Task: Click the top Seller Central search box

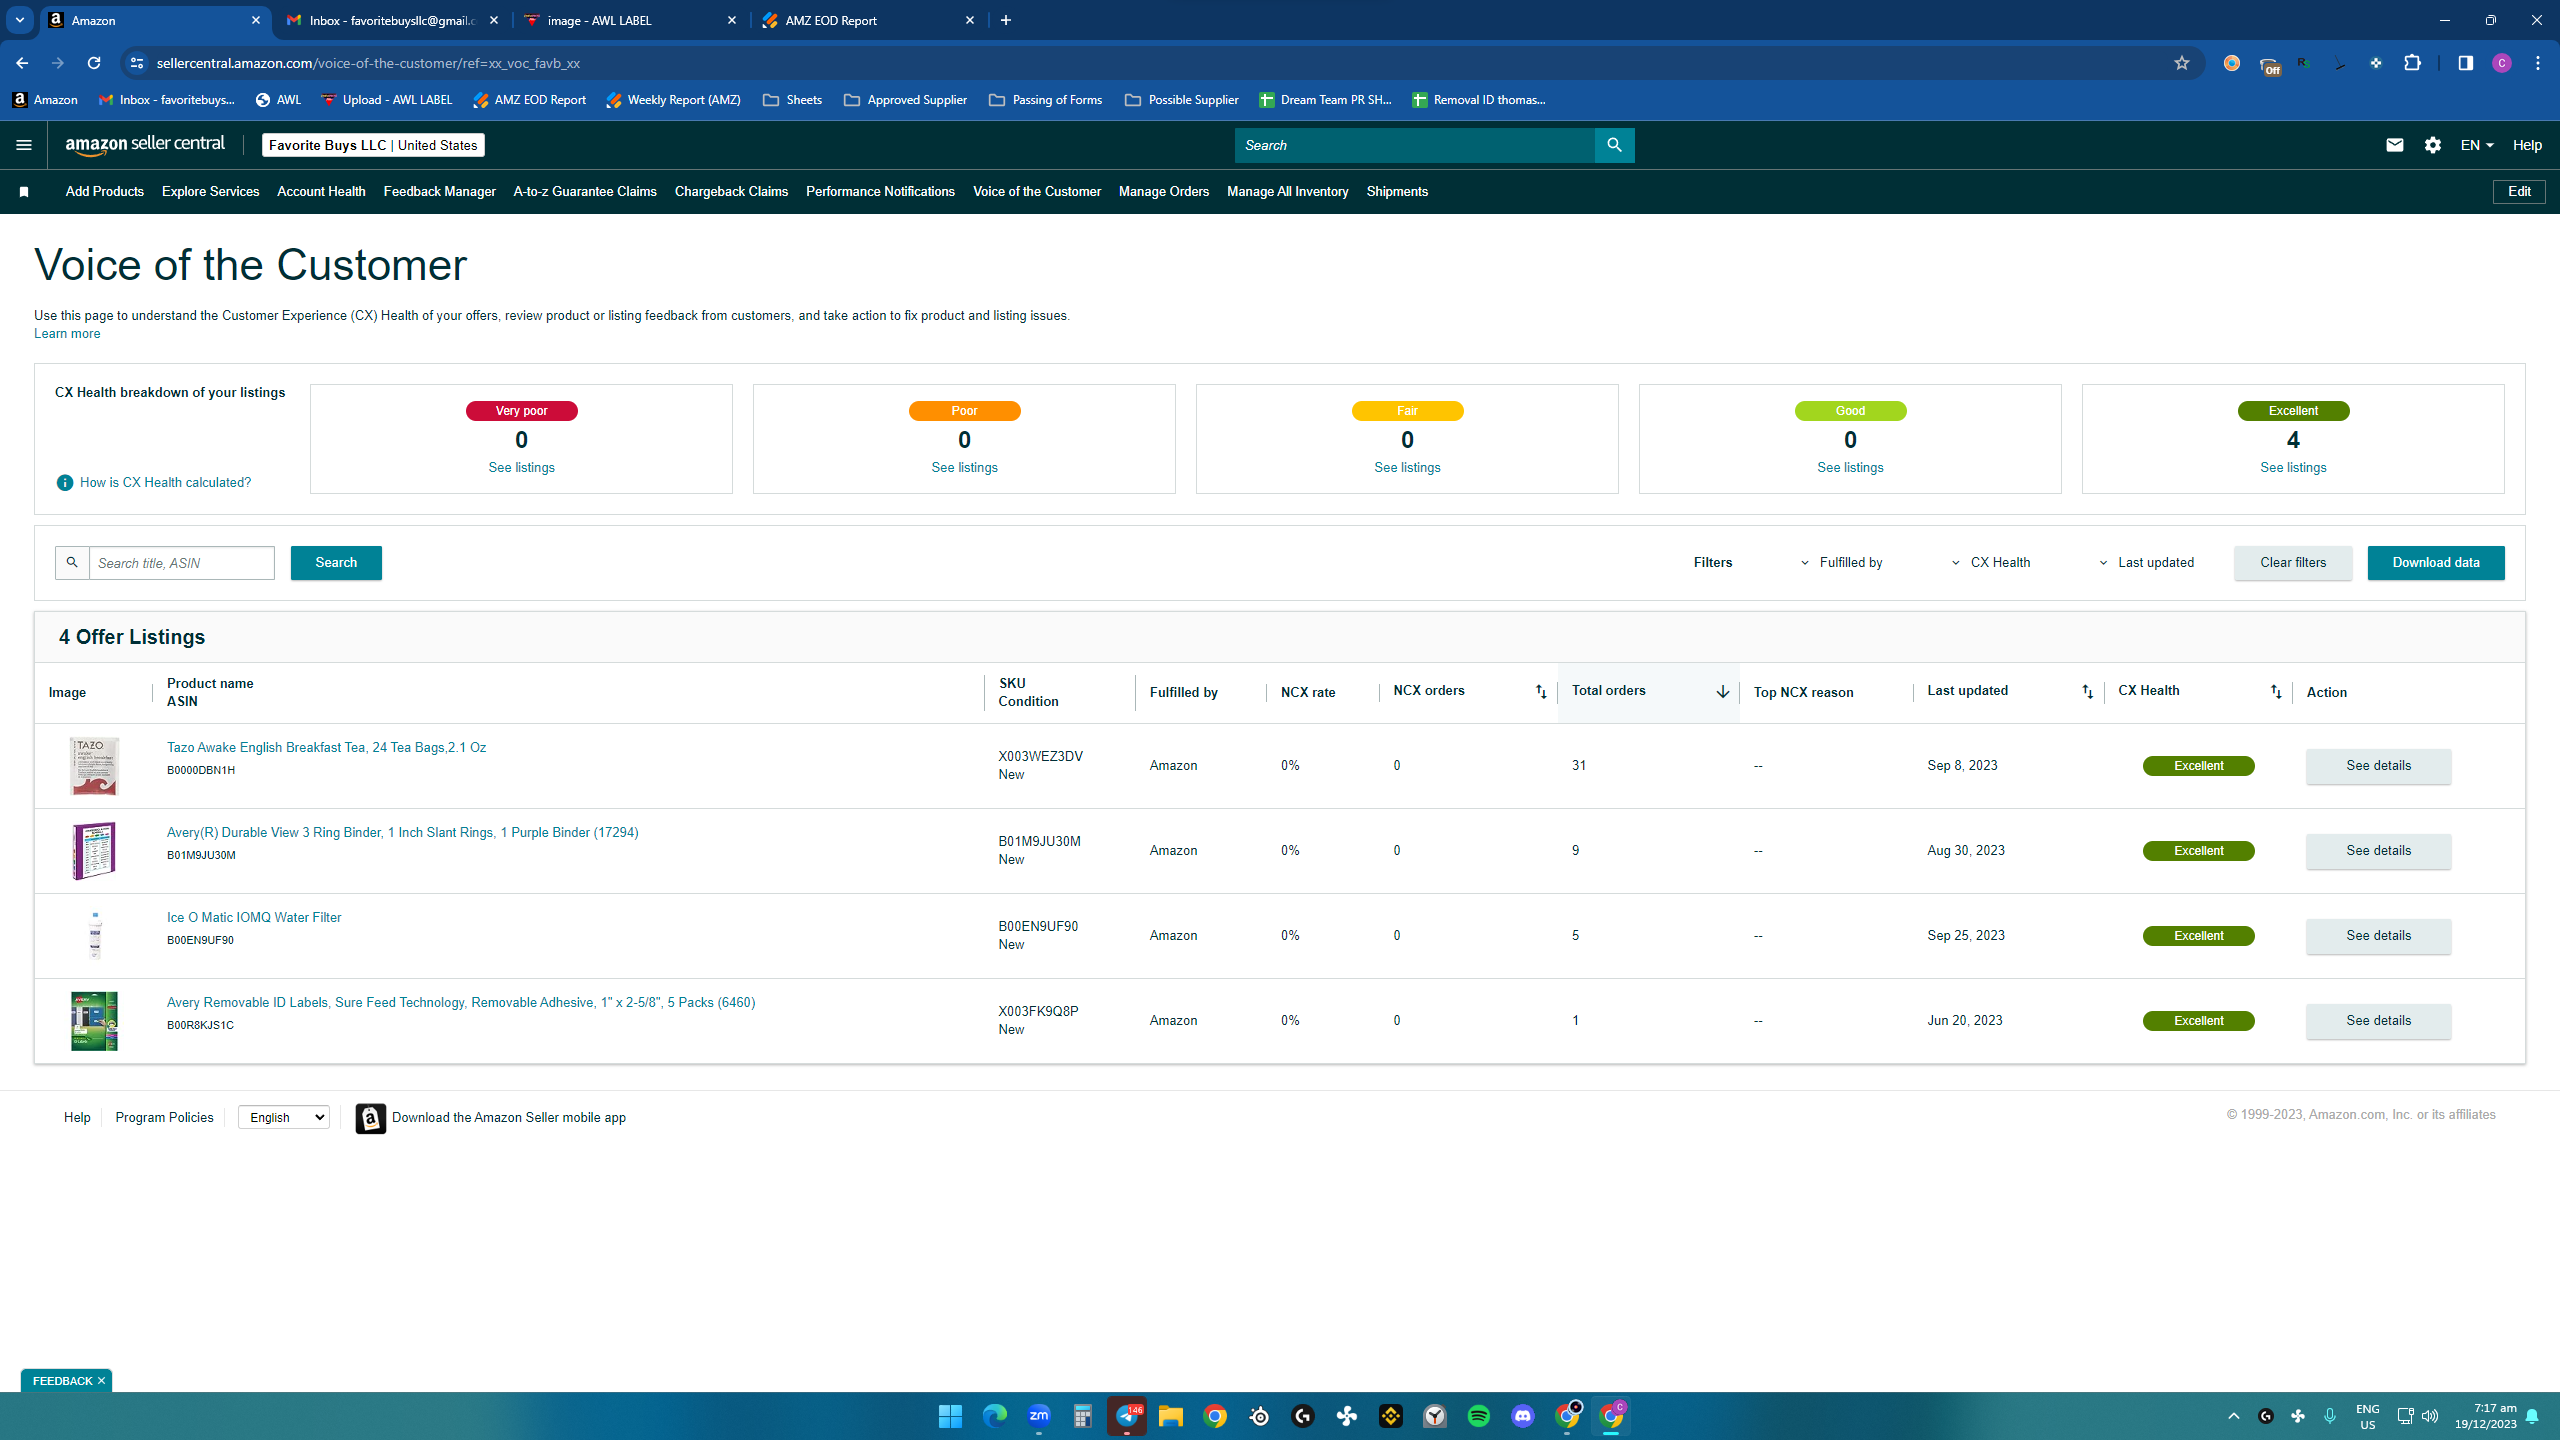Action: click(x=1415, y=145)
